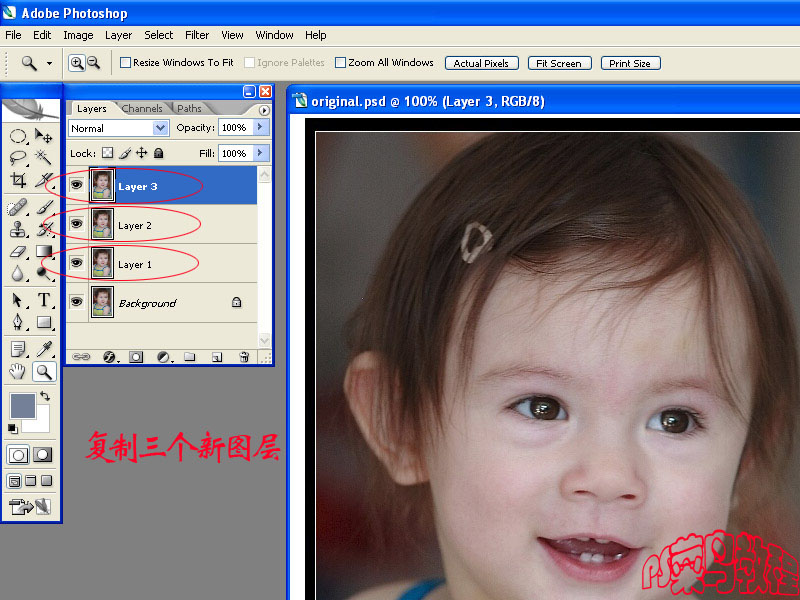
Task: Open the Layer menu
Action: point(118,35)
